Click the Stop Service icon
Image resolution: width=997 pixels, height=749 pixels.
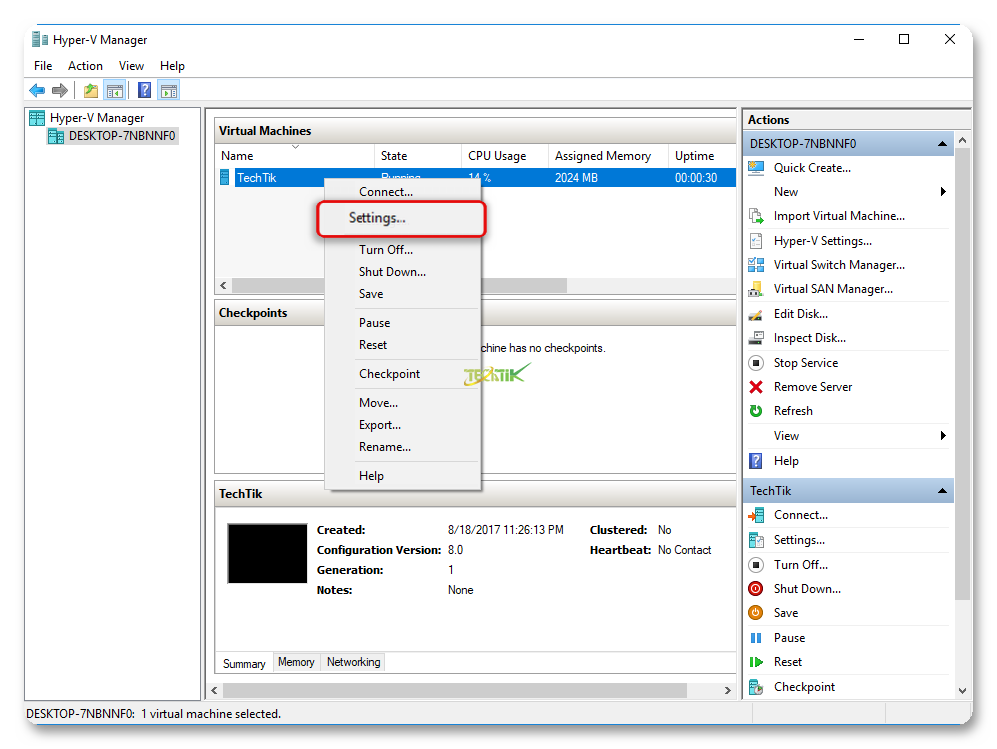click(x=756, y=363)
